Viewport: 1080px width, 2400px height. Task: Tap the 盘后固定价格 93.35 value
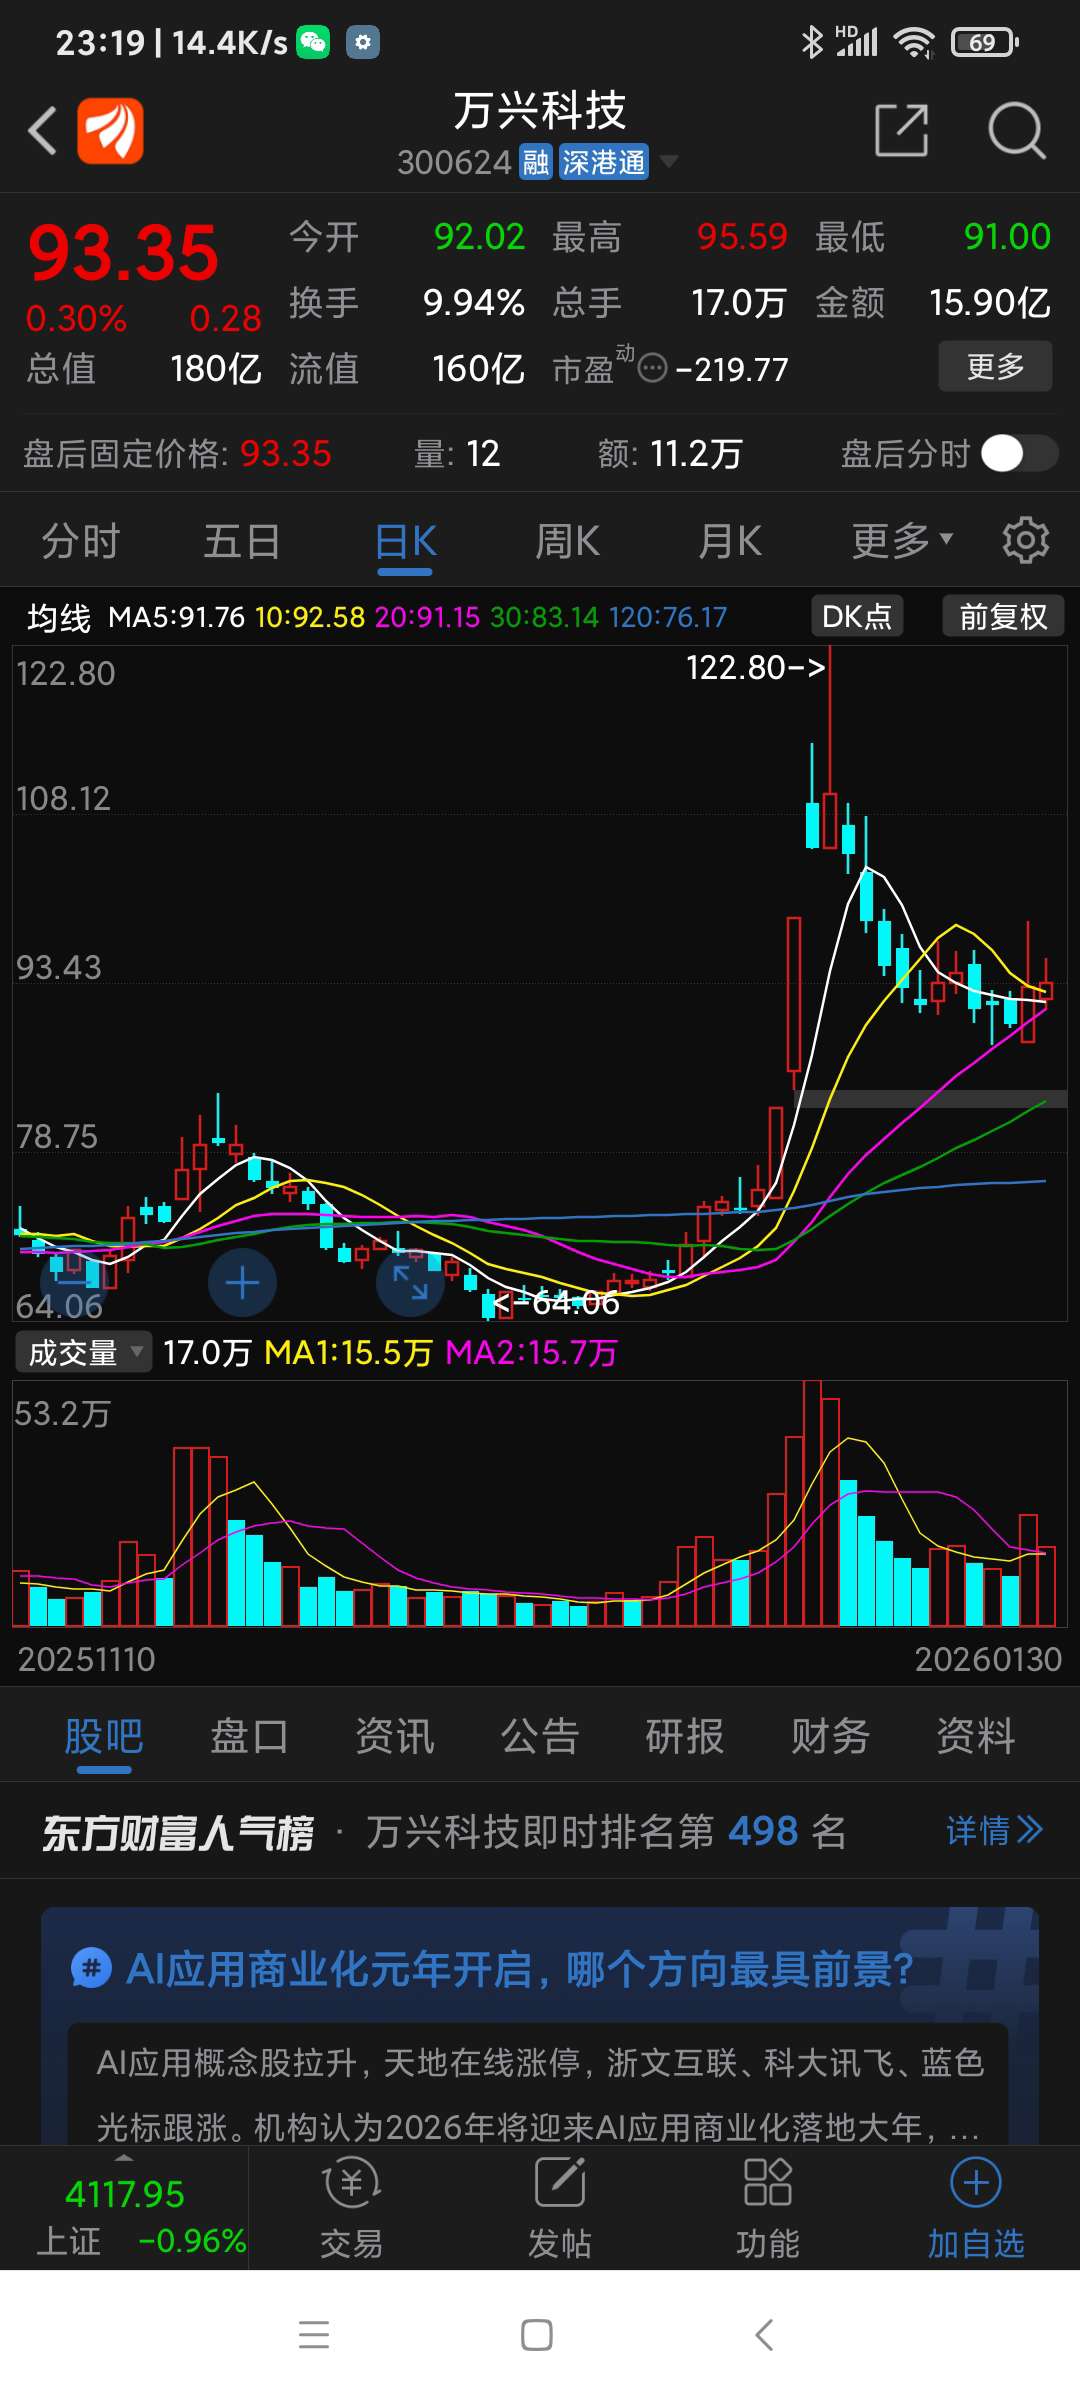(x=285, y=454)
